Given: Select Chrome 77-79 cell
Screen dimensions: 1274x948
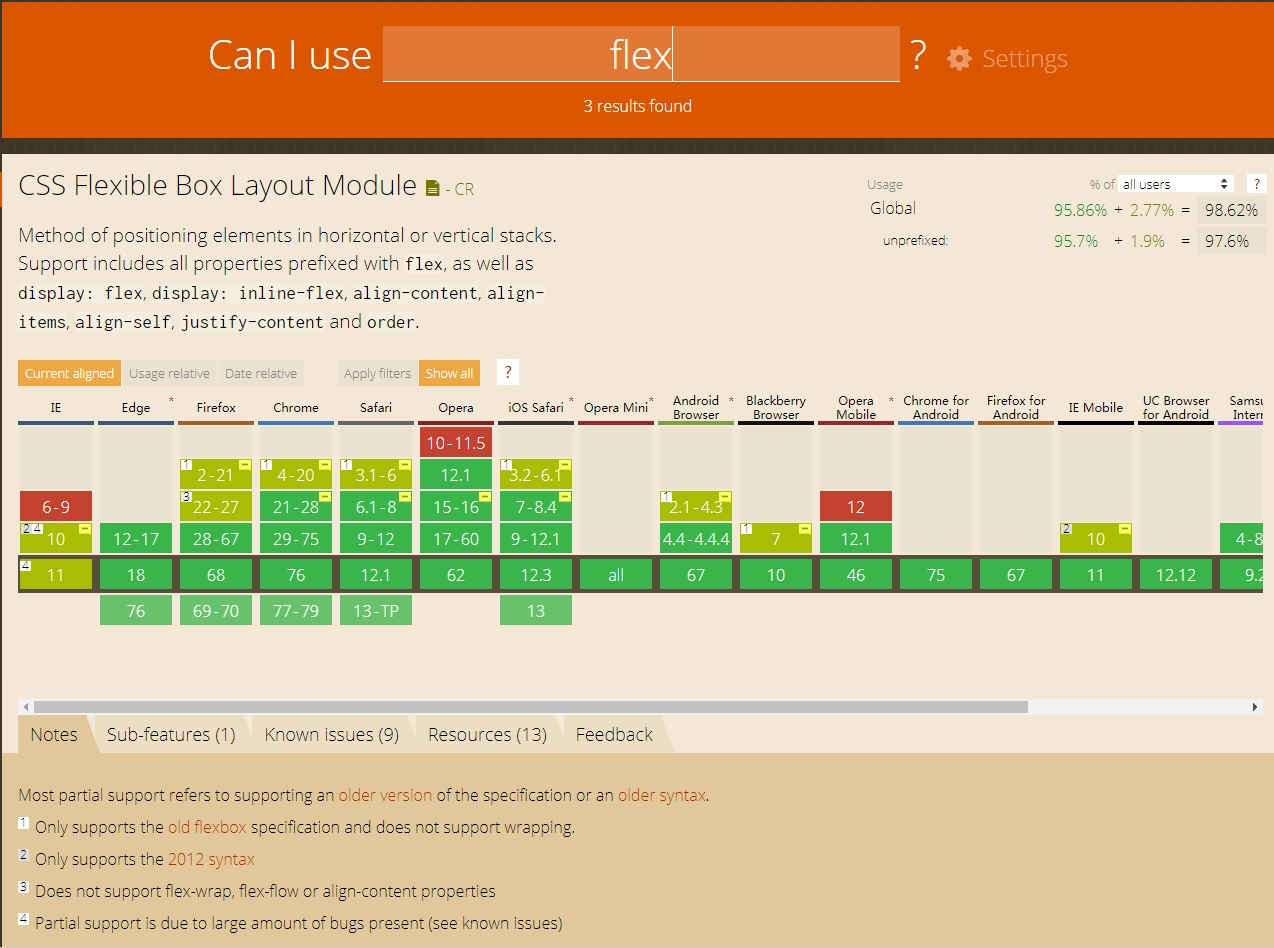Looking at the screenshot, I should tap(296, 610).
